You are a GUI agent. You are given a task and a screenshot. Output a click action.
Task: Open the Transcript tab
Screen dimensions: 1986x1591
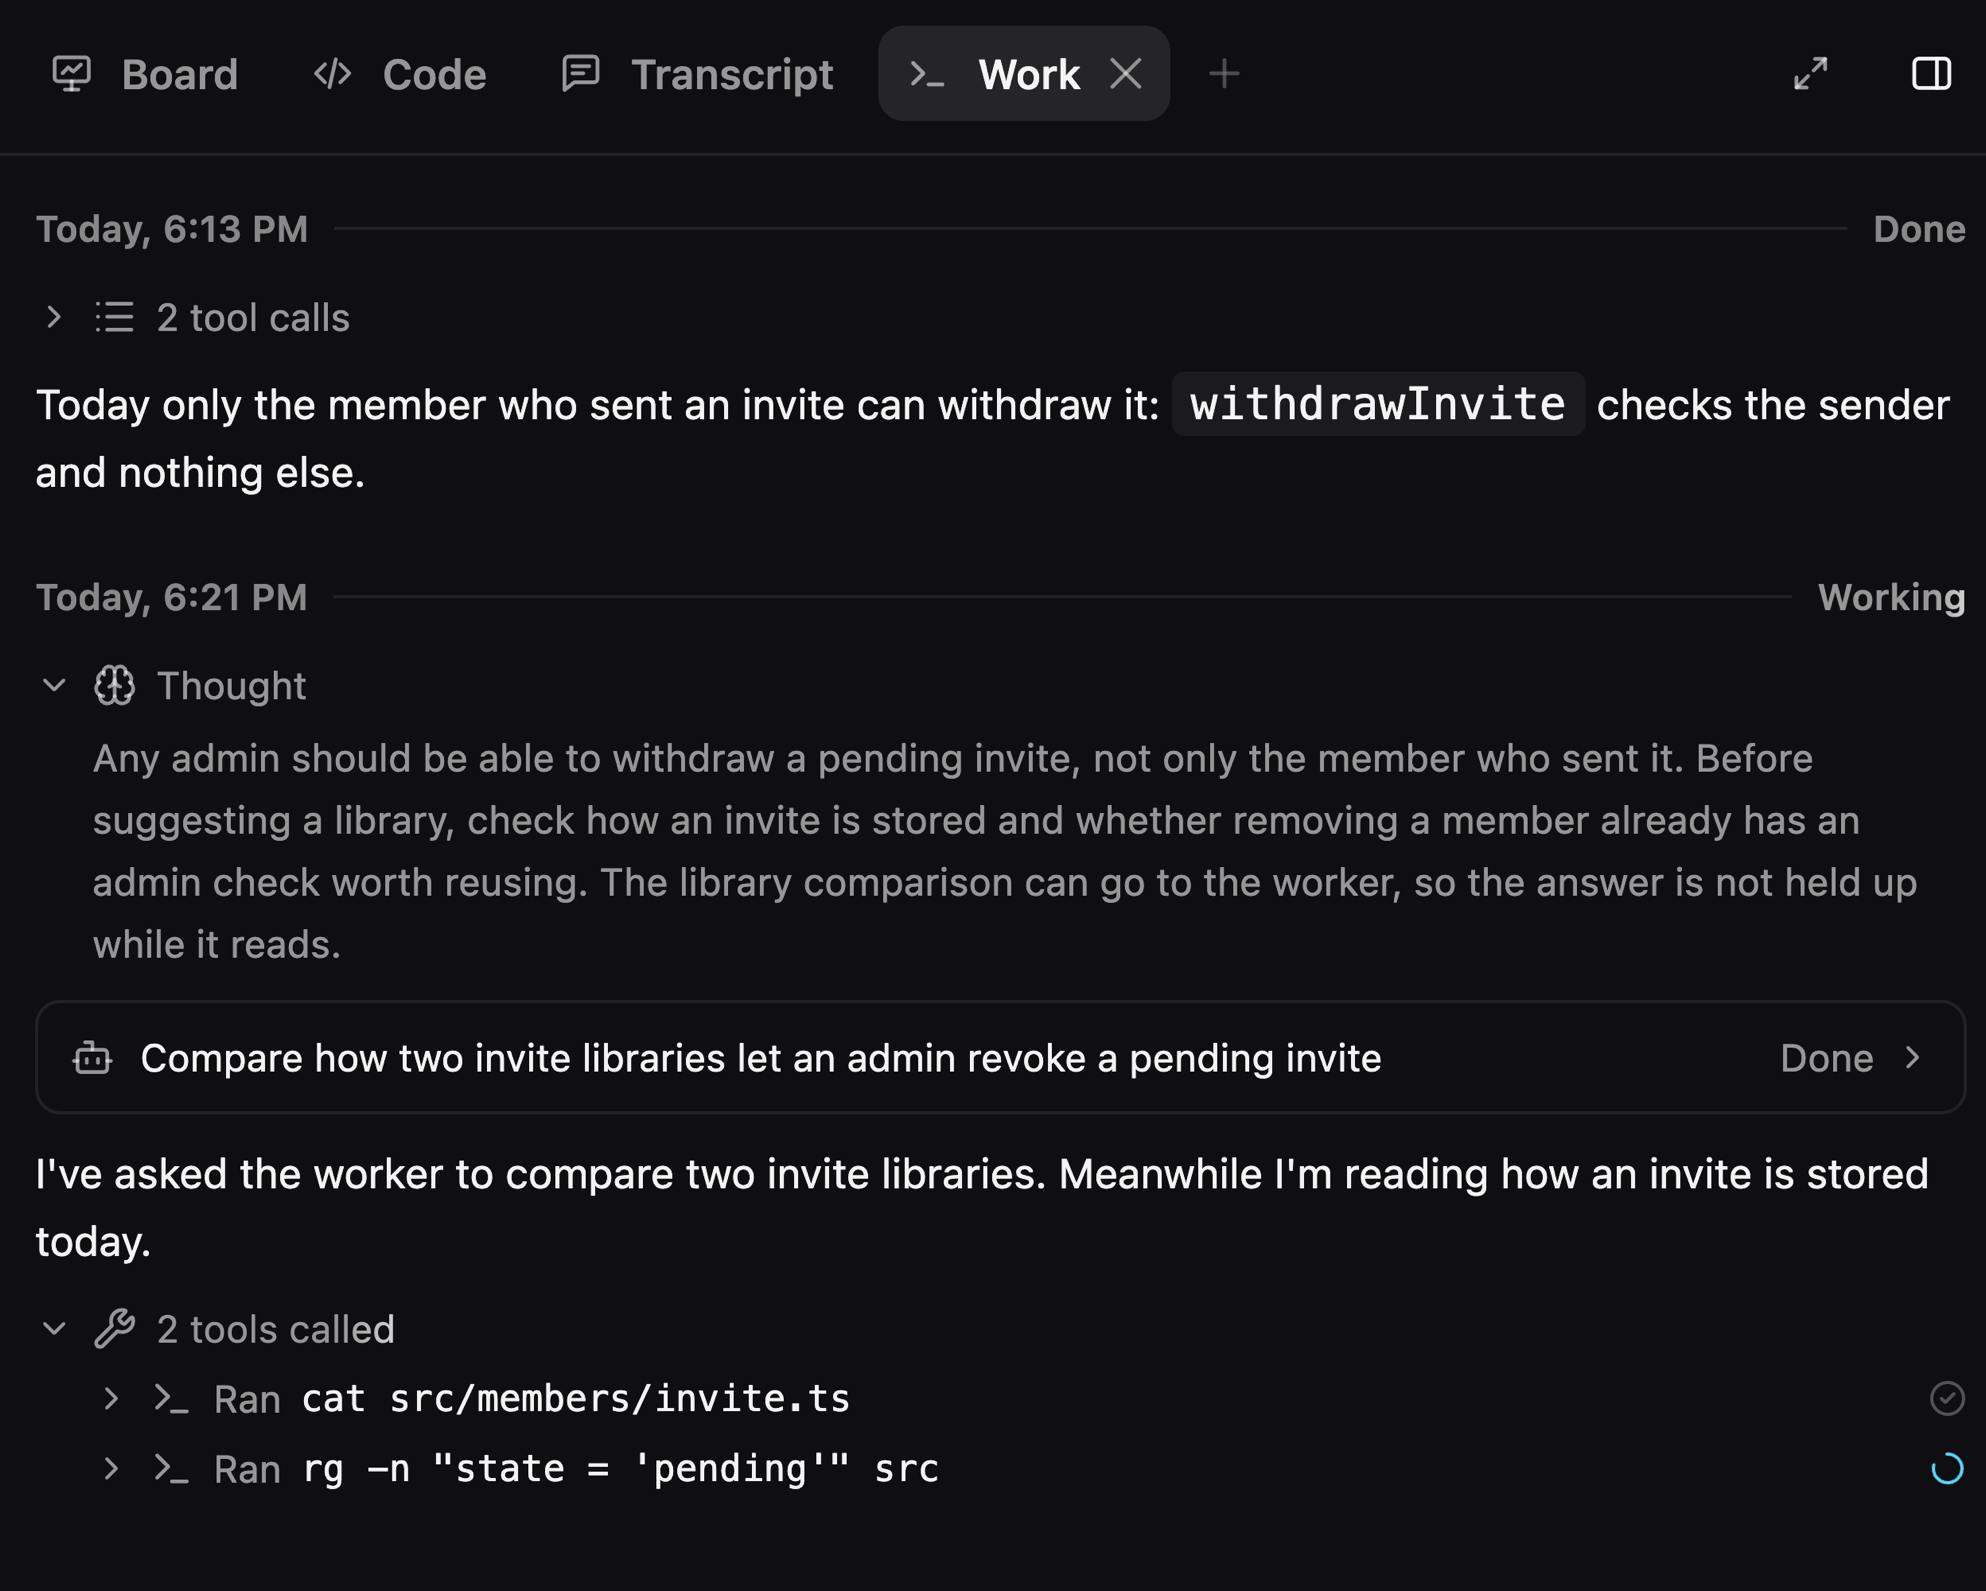pyautogui.click(x=697, y=74)
